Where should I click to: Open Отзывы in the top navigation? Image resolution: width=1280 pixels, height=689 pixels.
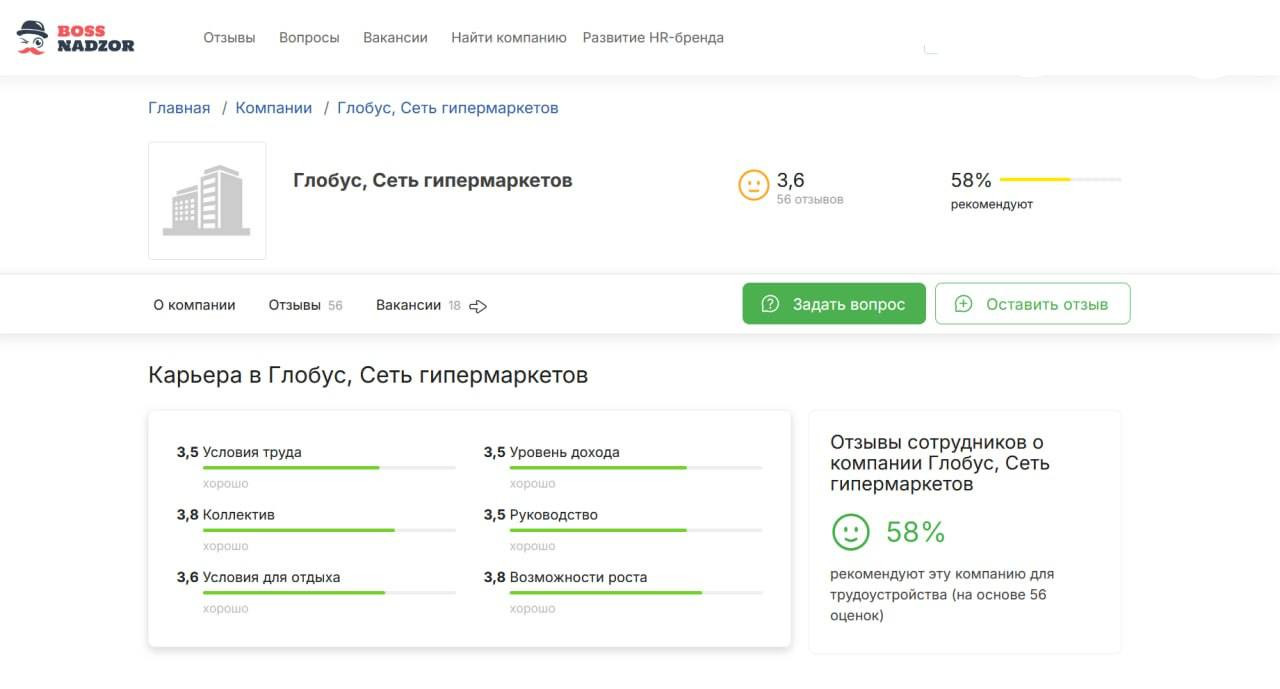[229, 37]
